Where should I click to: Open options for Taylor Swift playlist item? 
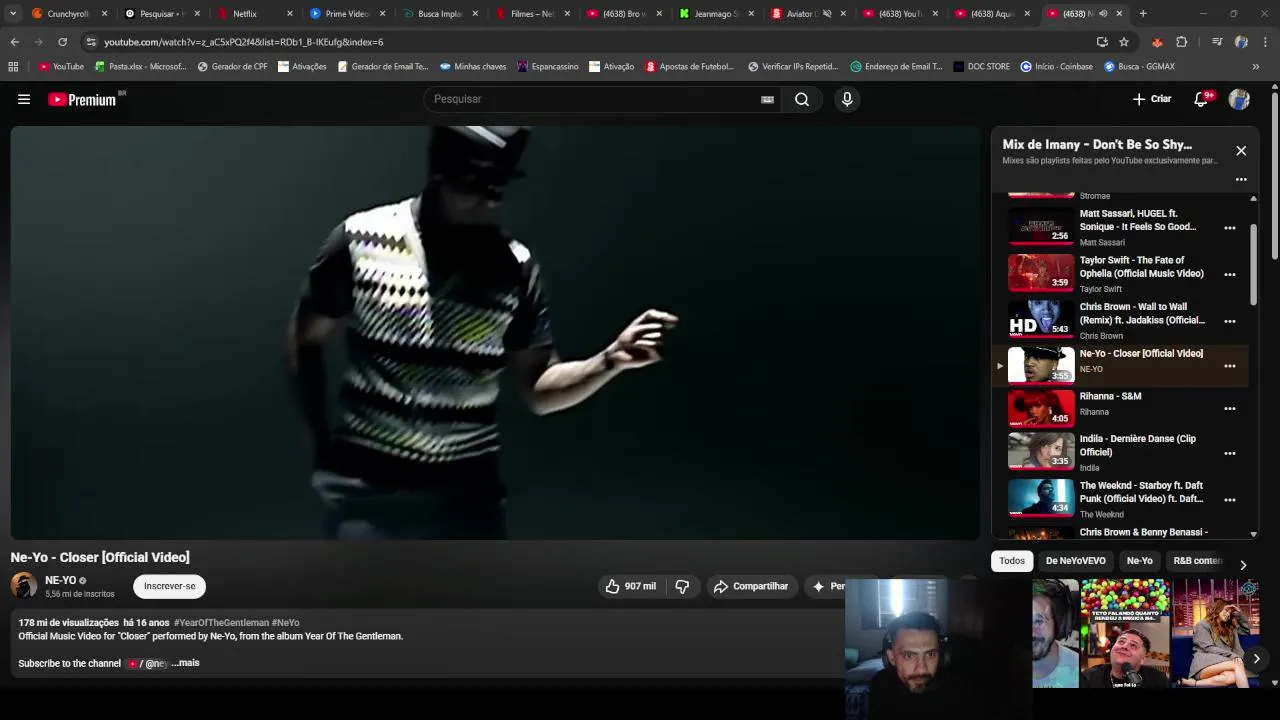(1230, 274)
